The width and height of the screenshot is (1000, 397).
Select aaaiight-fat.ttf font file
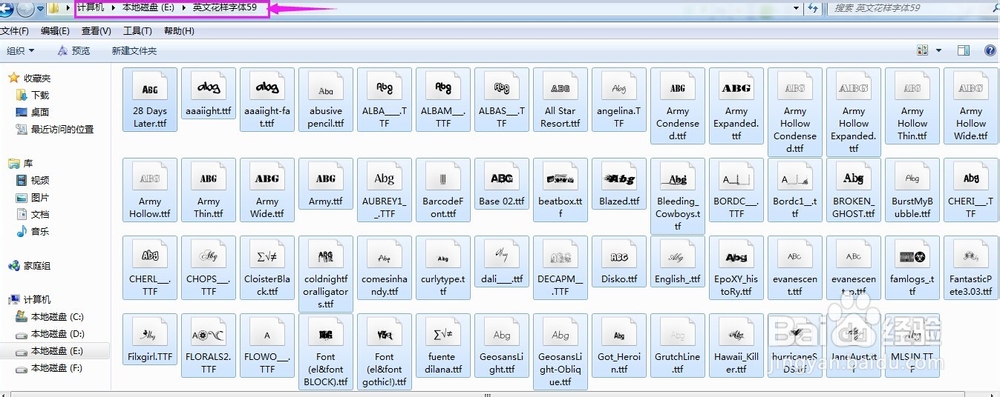coord(267,100)
